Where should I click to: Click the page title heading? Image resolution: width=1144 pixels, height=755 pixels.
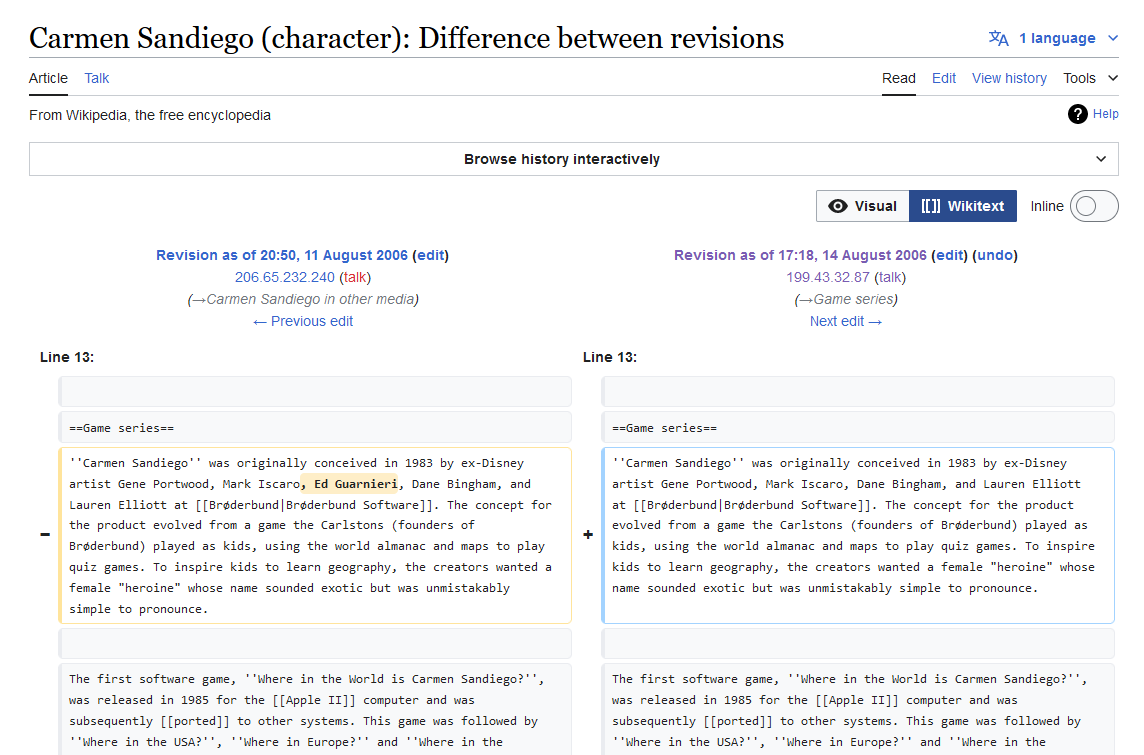(406, 38)
